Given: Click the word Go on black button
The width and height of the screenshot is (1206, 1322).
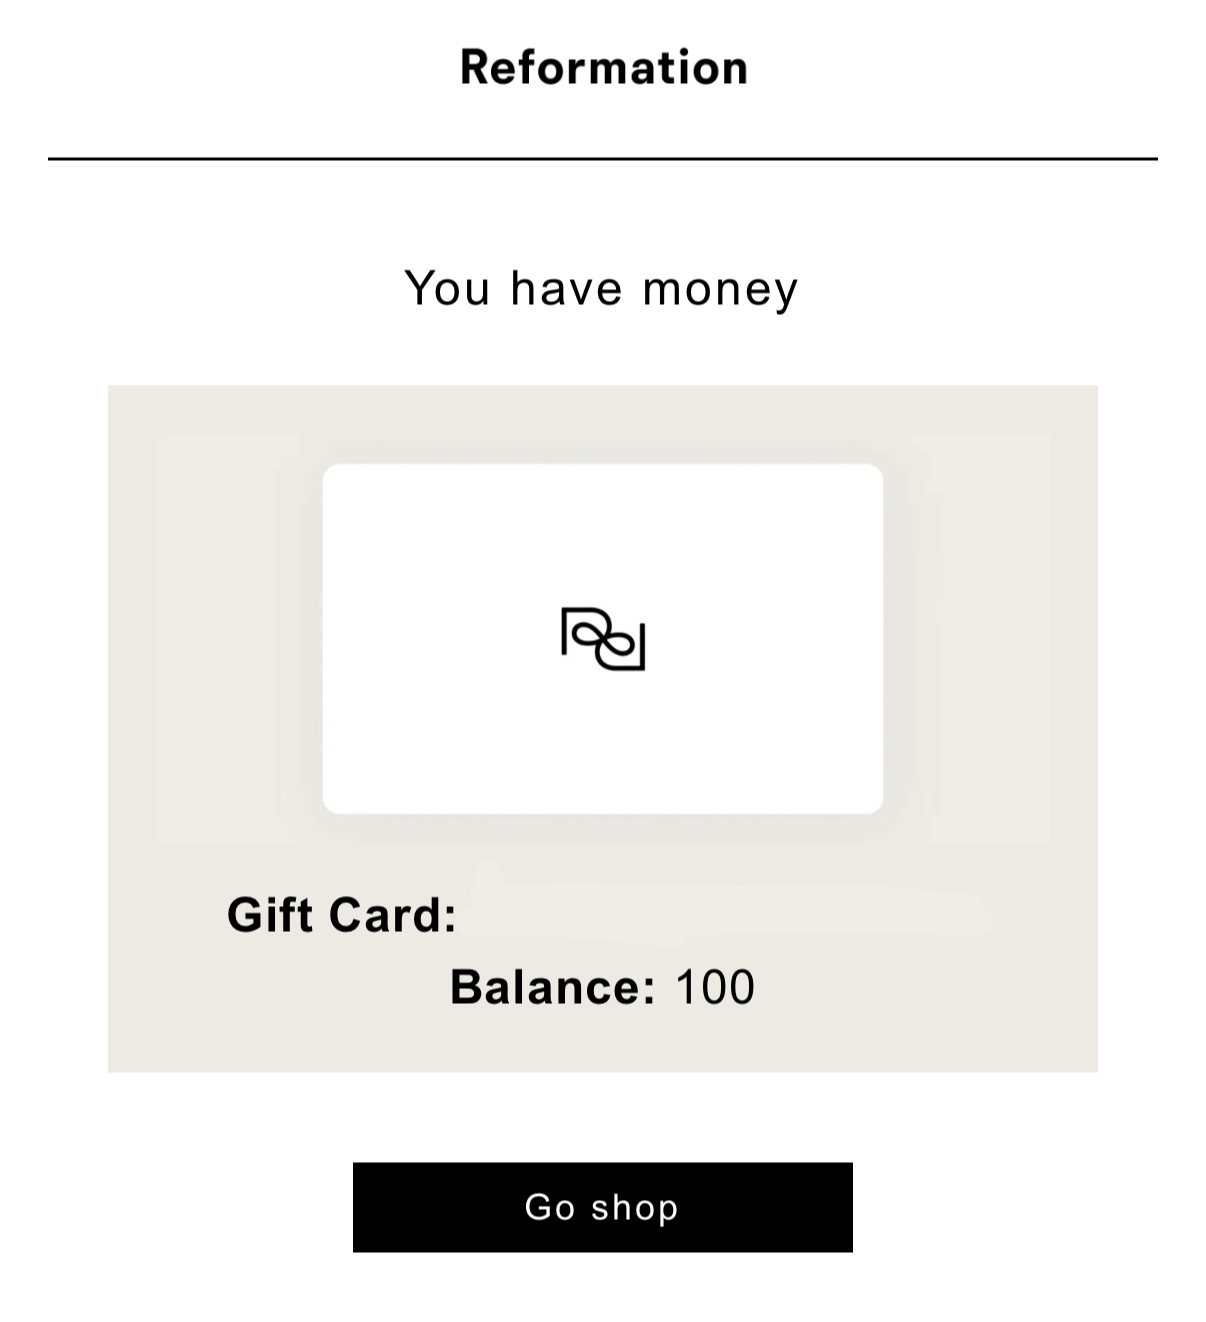Looking at the screenshot, I should (550, 1208).
